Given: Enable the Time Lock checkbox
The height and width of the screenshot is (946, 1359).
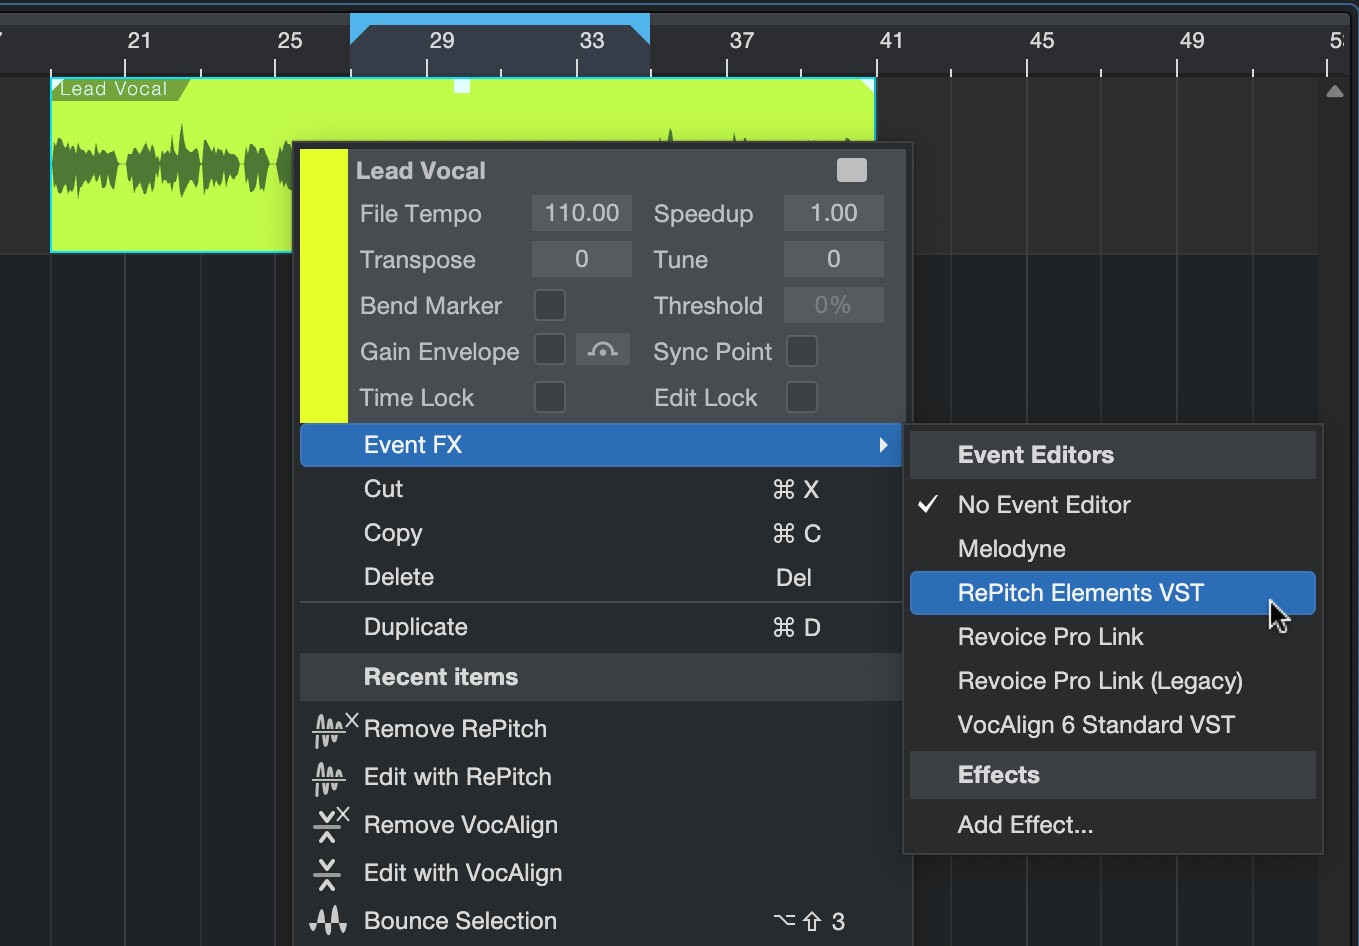Looking at the screenshot, I should 550,397.
